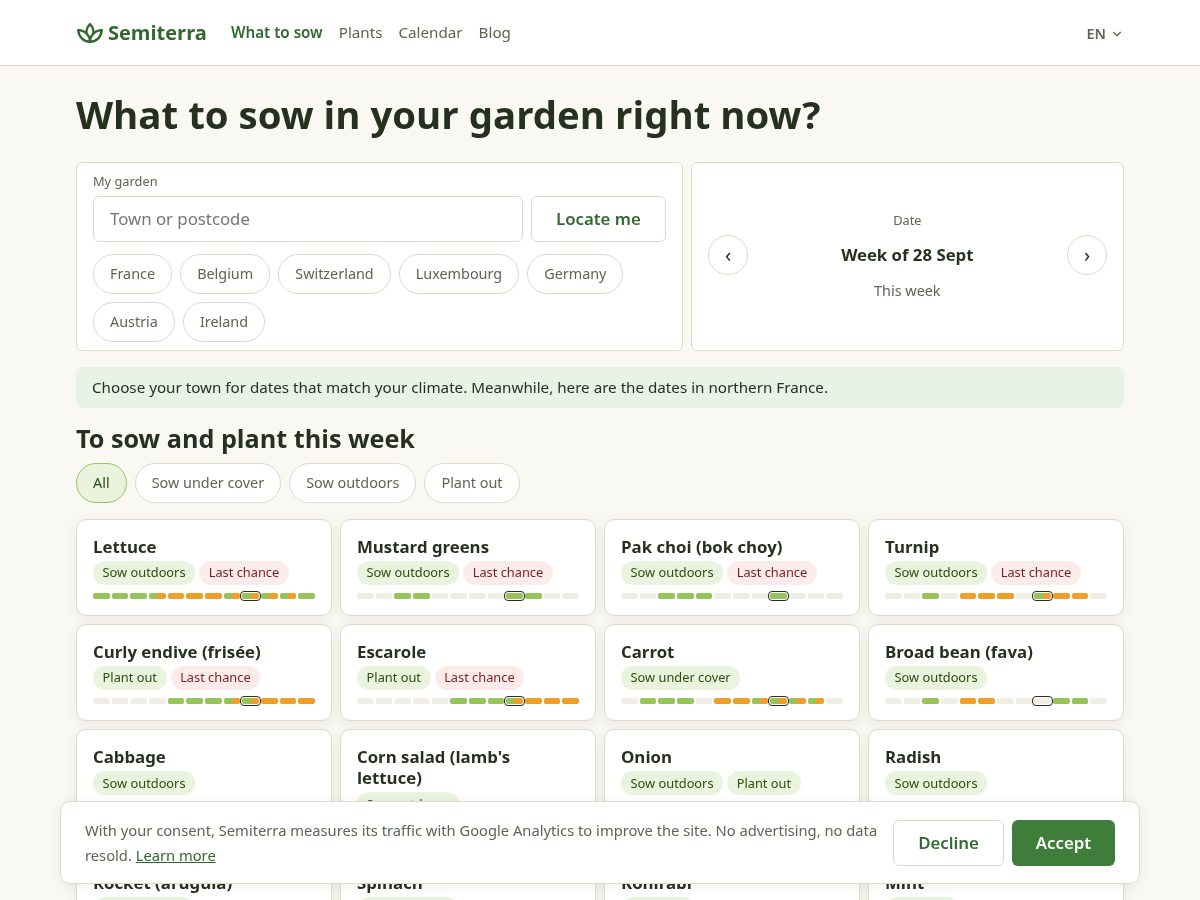
Task: Filter by Sow under cover
Action: [x=208, y=483]
